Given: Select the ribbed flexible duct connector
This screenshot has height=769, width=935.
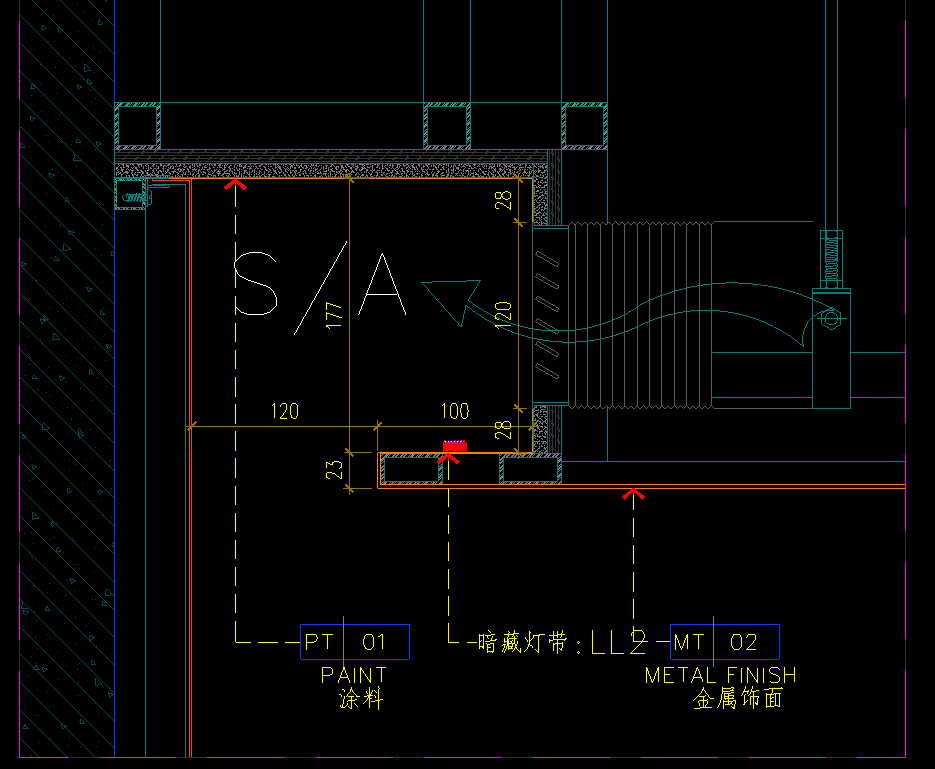Looking at the screenshot, I should [x=640, y=316].
